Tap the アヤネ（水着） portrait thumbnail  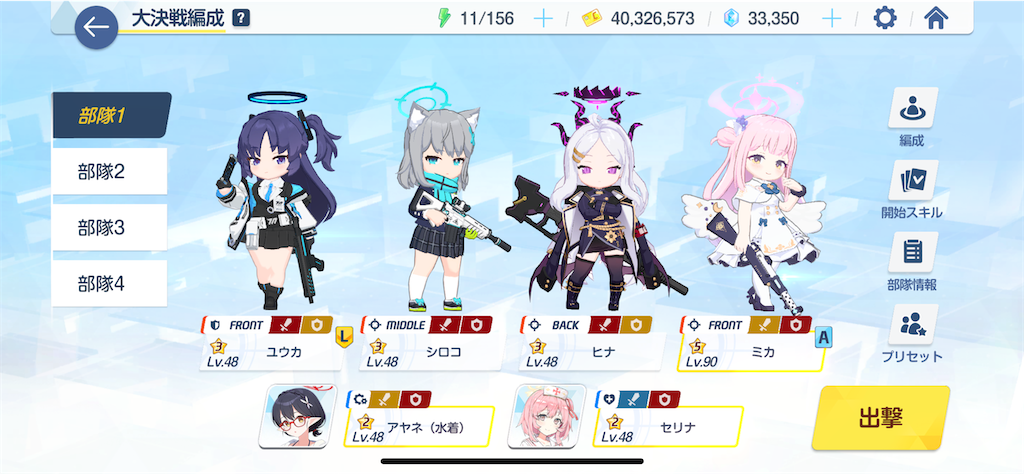coord(298,416)
